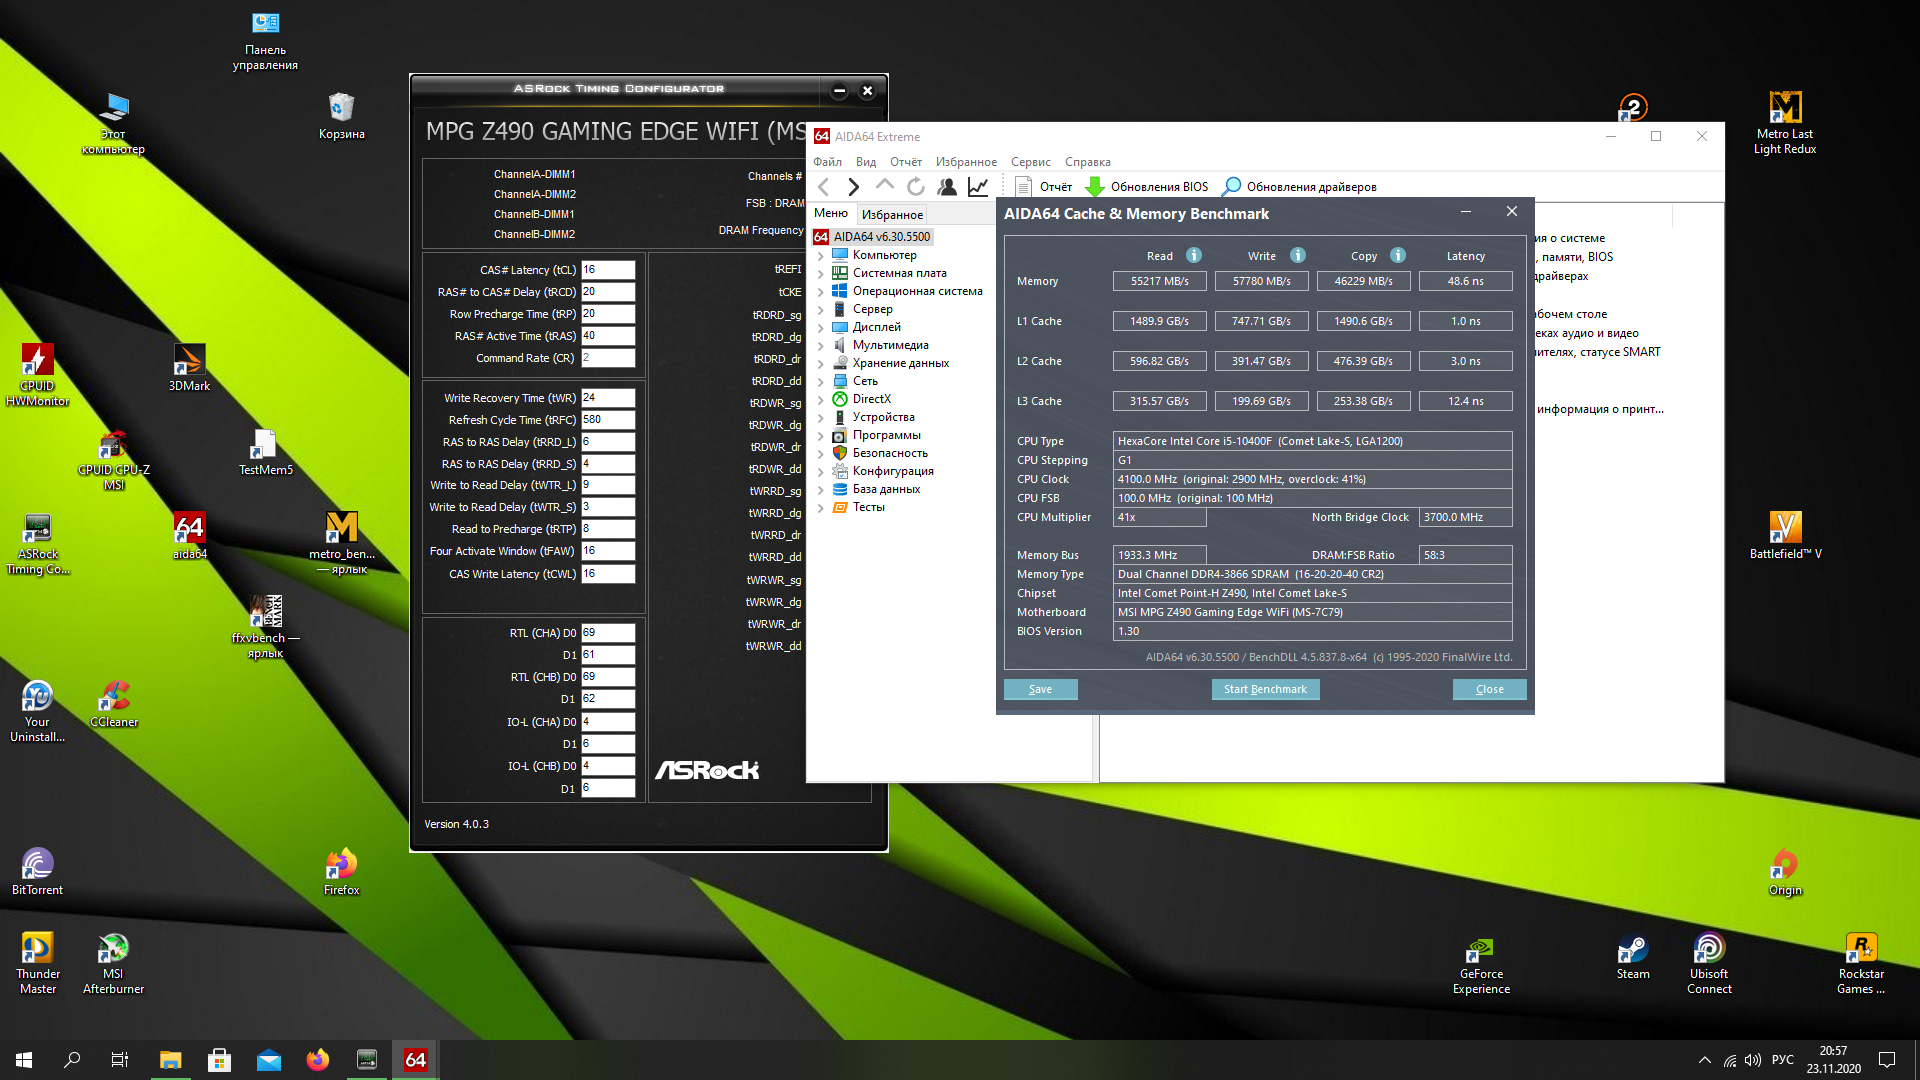
Task: Click the AIDA64 forward navigation arrow
Action: pyautogui.click(x=853, y=187)
